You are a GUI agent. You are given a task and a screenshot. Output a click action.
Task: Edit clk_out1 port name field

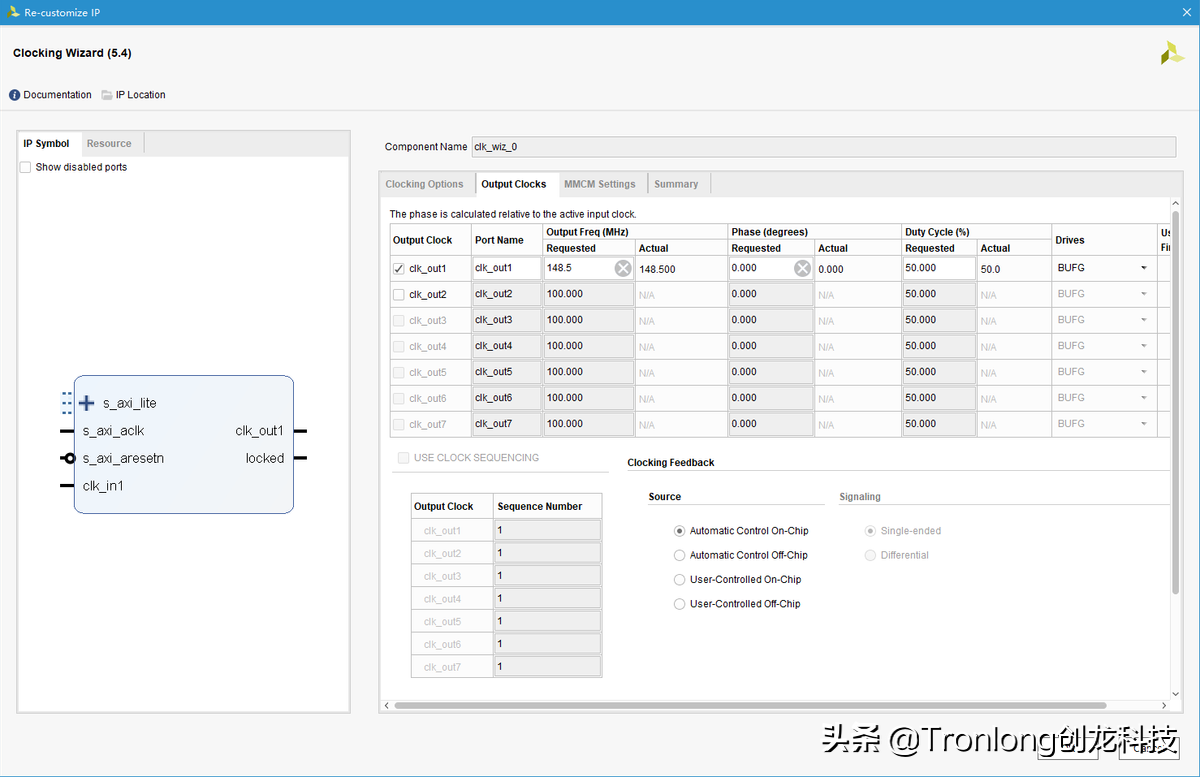pos(506,268)
